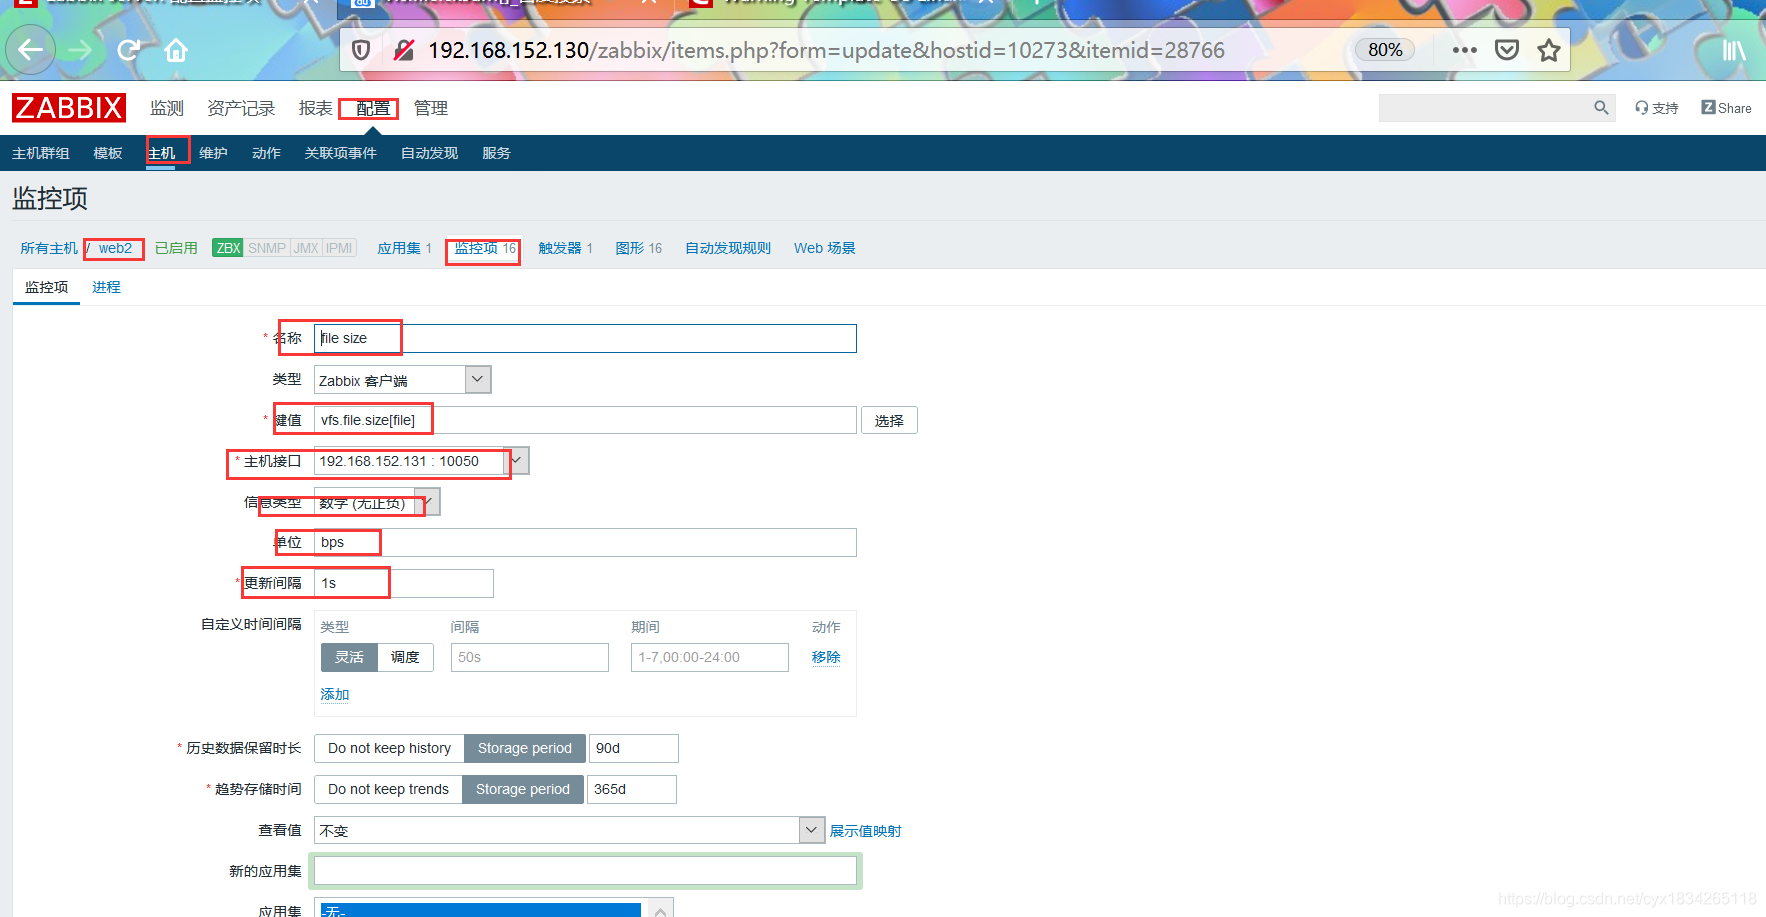Image resolution: width=1766 pixels, height=917 pixels.
Task: Reload the page with refresh icon
Action: (x=128, y=50)
